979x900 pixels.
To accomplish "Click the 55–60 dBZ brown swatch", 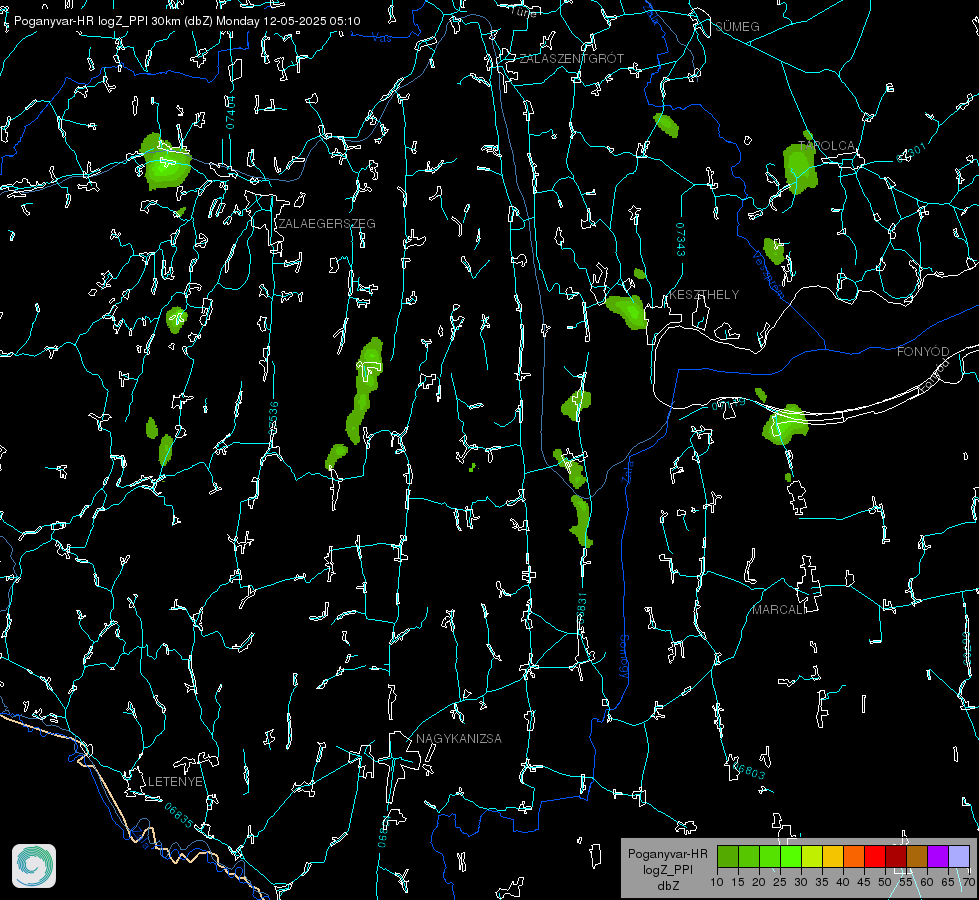I will click(x=917, y=856).
